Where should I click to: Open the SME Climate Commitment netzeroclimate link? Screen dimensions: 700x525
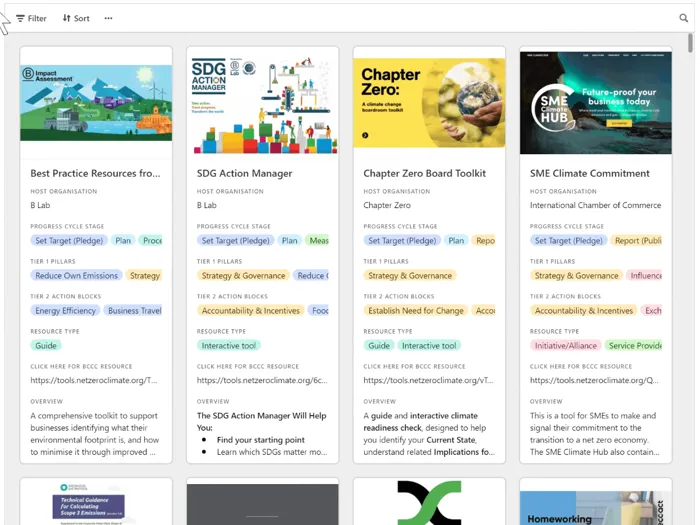(x=594, y=380)
